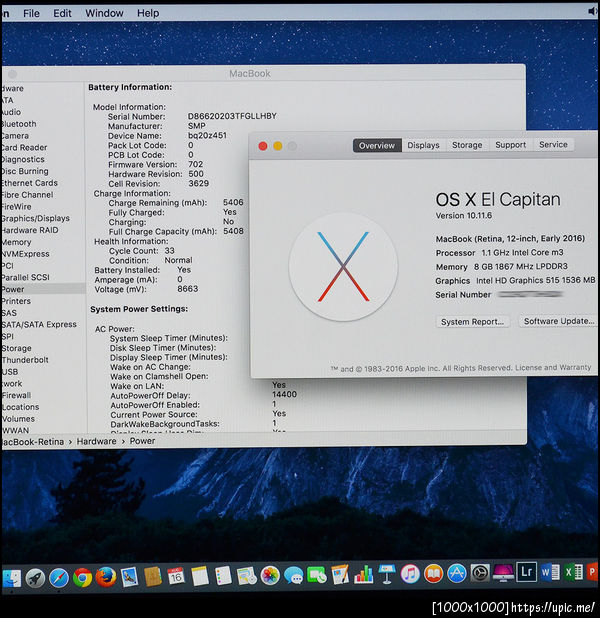The width and height of the screenshot is (600, 618).
Task: Select Hardware RAID in the sidebar
Action: coord(30,230)
